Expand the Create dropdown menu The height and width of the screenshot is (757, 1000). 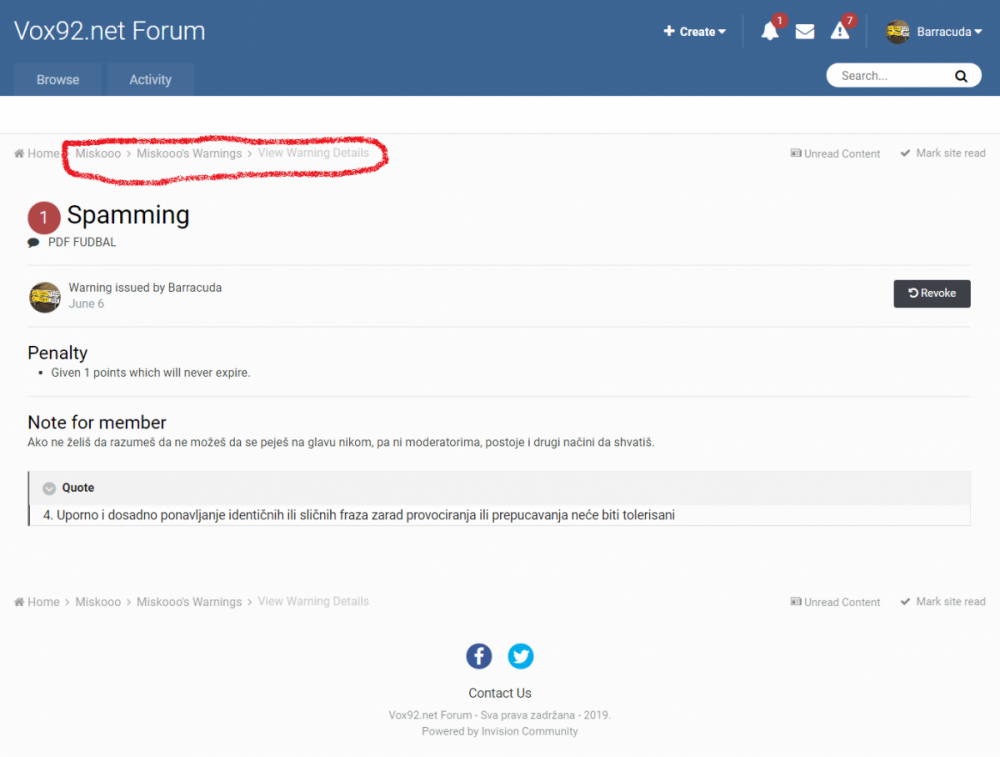pyautogui.click(x=695, y=32)
